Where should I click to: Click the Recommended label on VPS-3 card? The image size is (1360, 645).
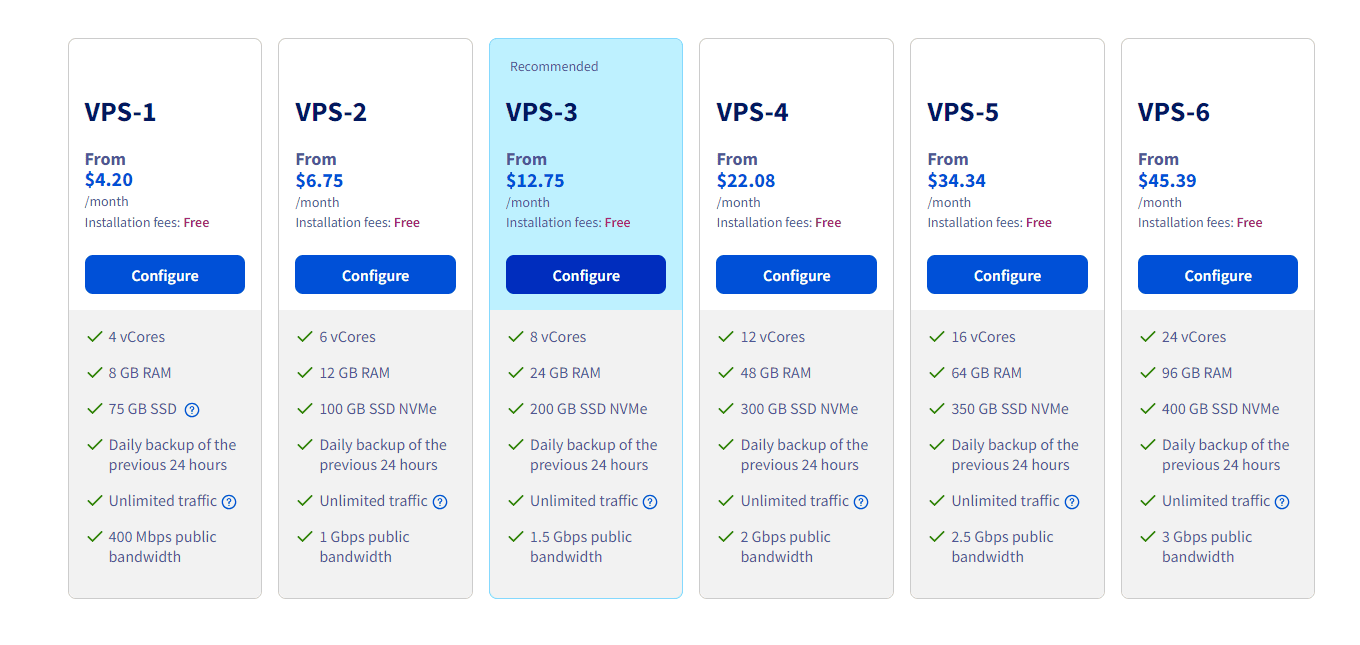[554, 67]
